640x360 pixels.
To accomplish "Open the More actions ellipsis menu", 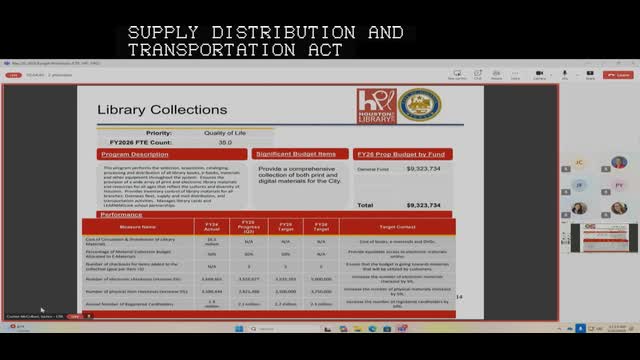I will point(515,75).
